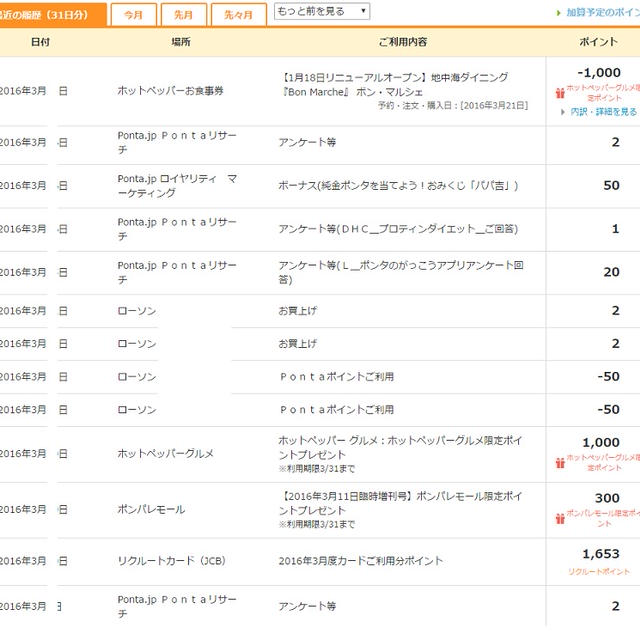Viewport: 640px width, 640px height.
Task: Click ポンタのがっこうアプリアンケート回答 text
Action: coord(401,272)
